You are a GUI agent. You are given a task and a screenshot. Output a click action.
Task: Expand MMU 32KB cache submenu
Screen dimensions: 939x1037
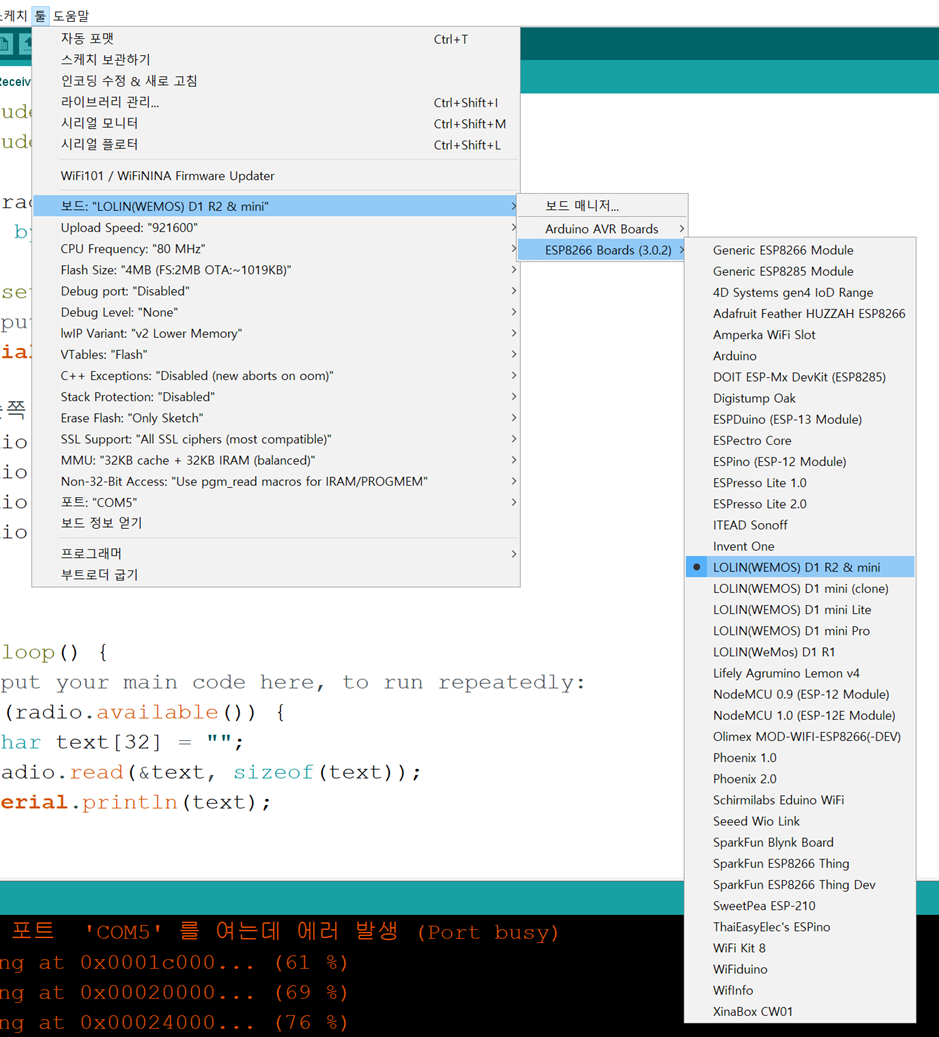[276, 460]
